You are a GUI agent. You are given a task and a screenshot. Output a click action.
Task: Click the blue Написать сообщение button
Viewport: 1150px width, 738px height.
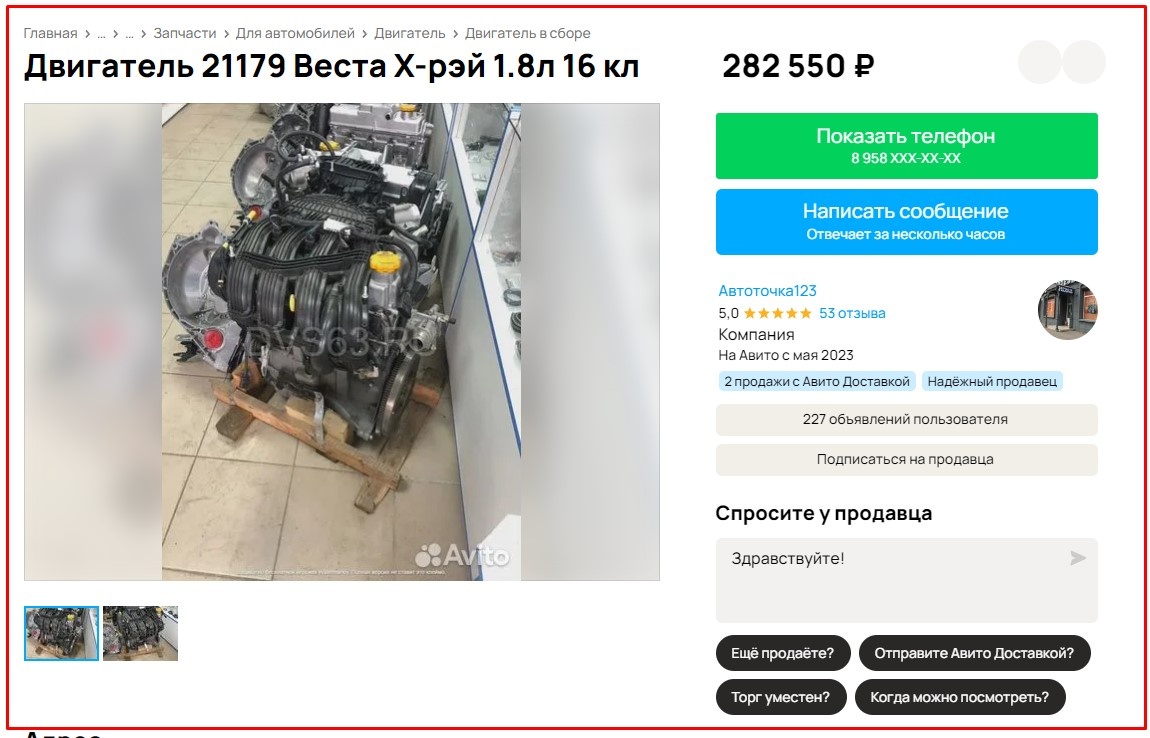(907, 222)
